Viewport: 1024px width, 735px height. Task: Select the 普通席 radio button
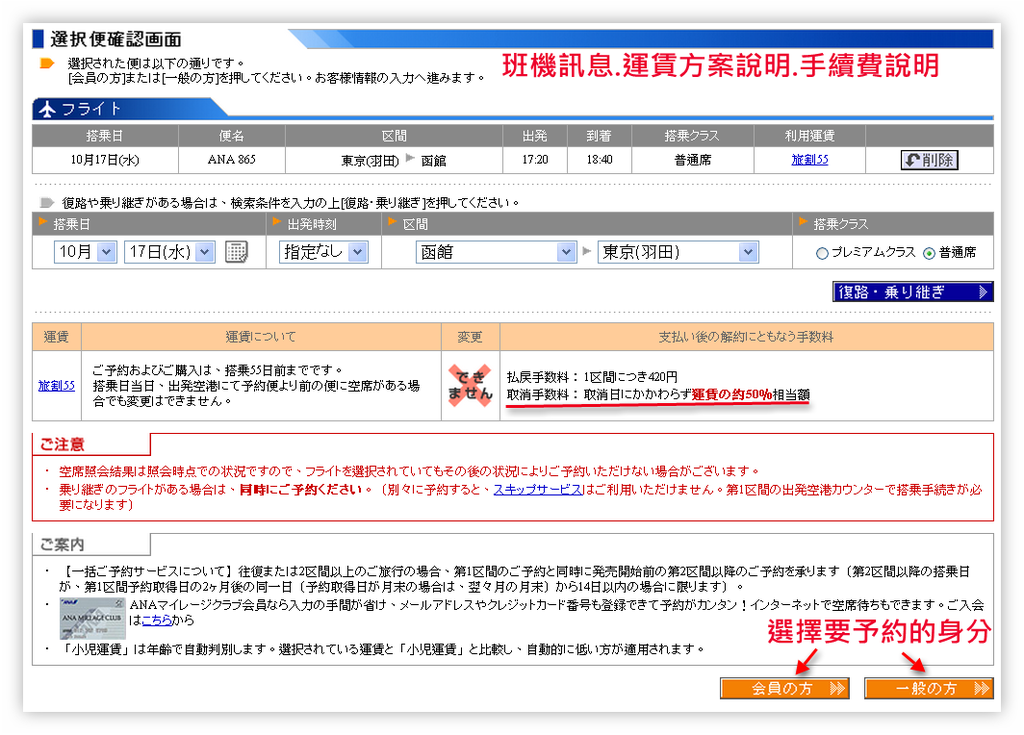[x=929, y=253]
